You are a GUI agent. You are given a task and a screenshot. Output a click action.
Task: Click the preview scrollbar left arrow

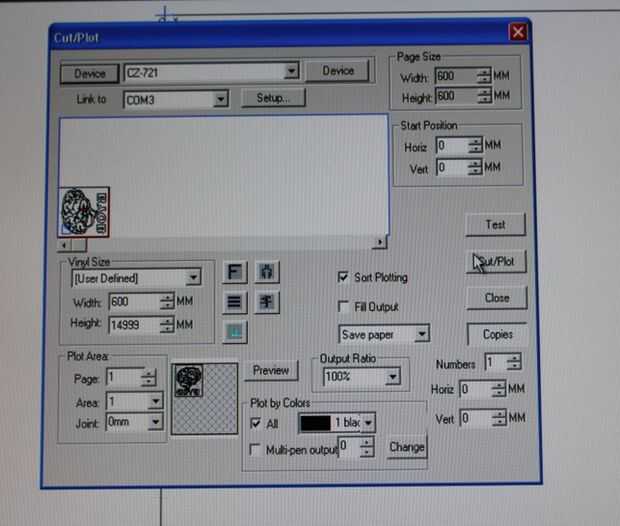tap(64, 245)
